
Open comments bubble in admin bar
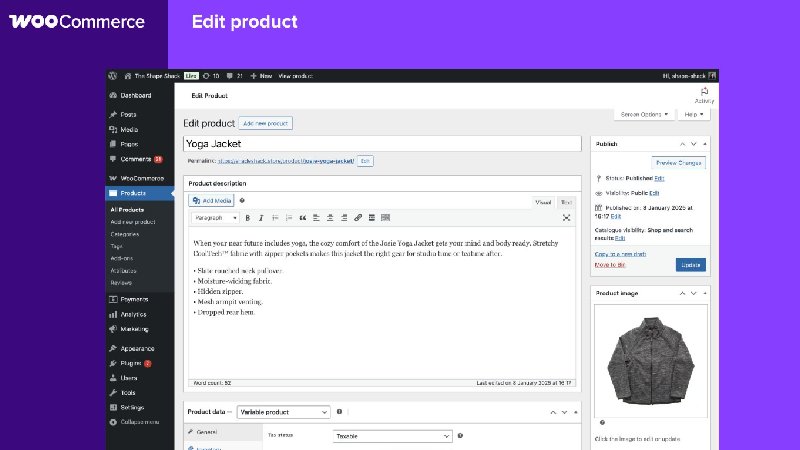pyautogui.click(x=234, y=76)
